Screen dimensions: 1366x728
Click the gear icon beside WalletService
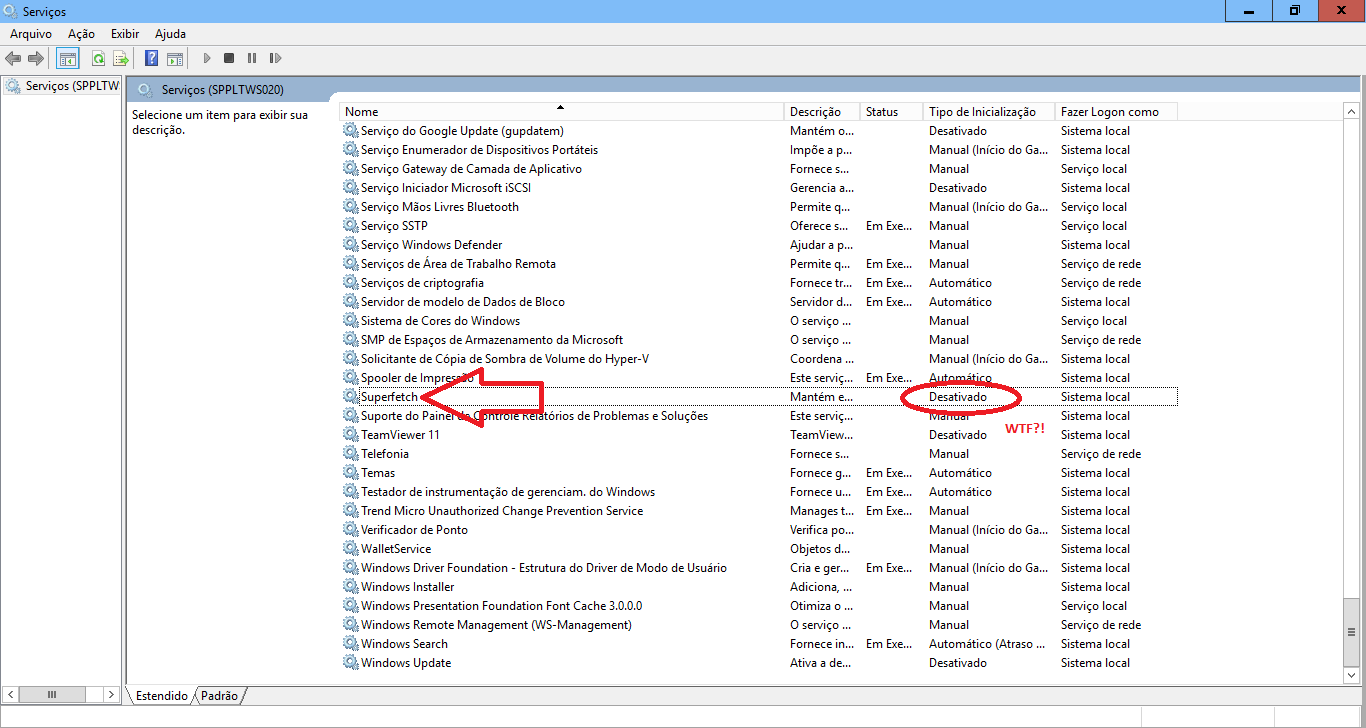pos(351,549)
